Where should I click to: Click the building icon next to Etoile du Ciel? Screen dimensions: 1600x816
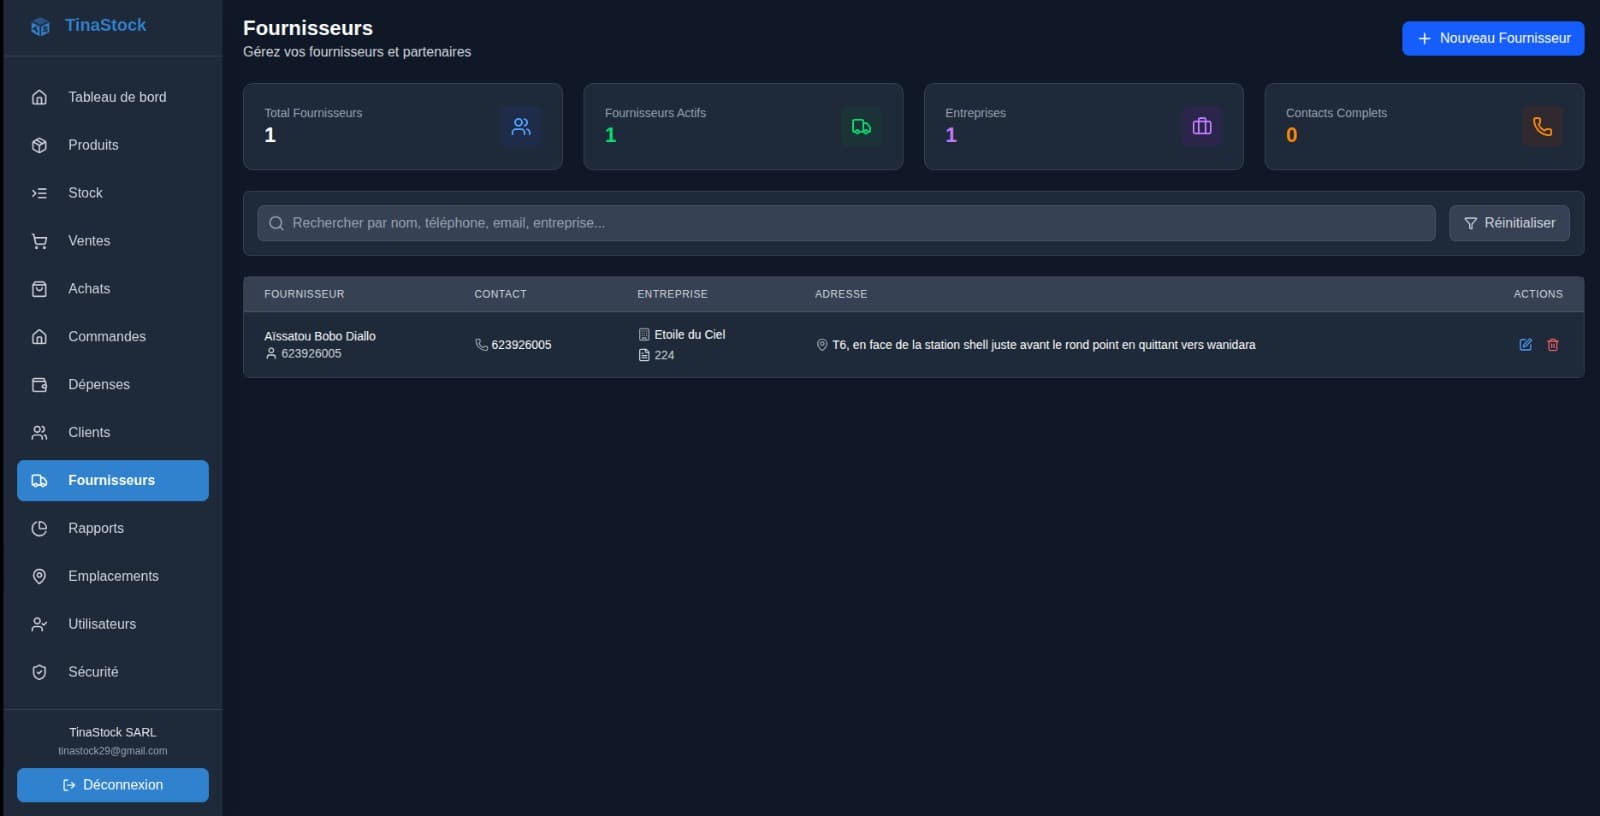pyautogui.click(x=644, y=335)
